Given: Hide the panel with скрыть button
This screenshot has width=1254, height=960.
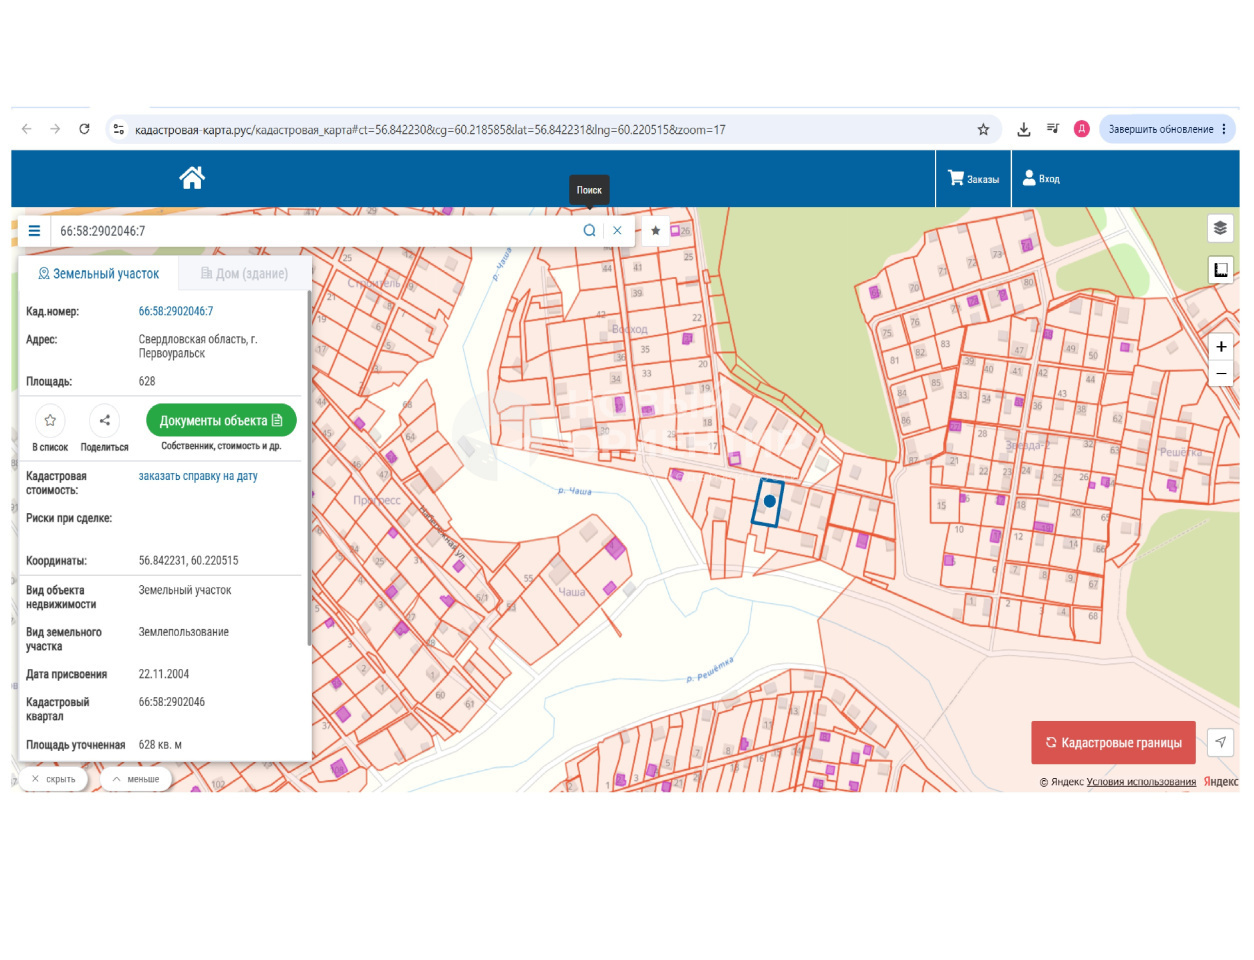Looking at the screenshot, I should (x=53, y=779).
